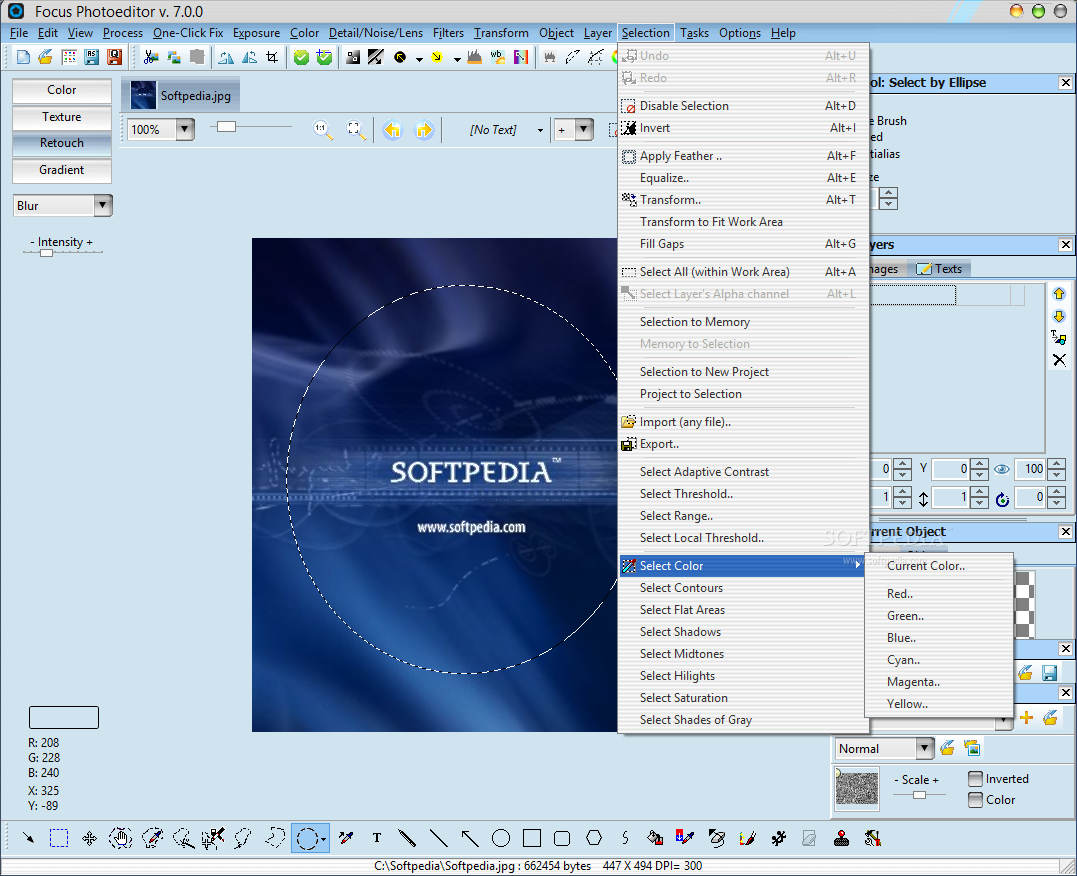Image resolution: width=1077 pixels, height=876 pixels.
Task: Click the yellow back arrow icon
Action: point(392,129)
